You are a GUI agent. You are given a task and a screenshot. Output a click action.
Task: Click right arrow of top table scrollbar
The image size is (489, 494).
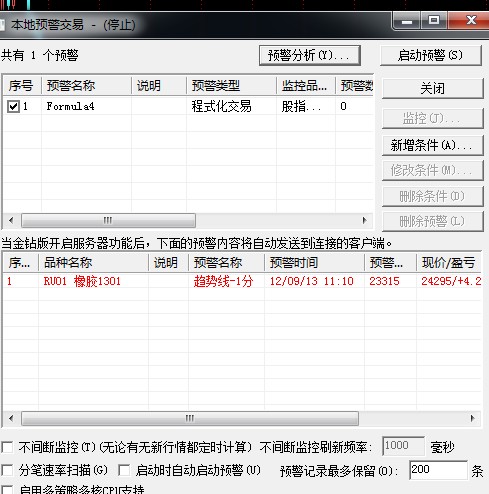[364, 220]
